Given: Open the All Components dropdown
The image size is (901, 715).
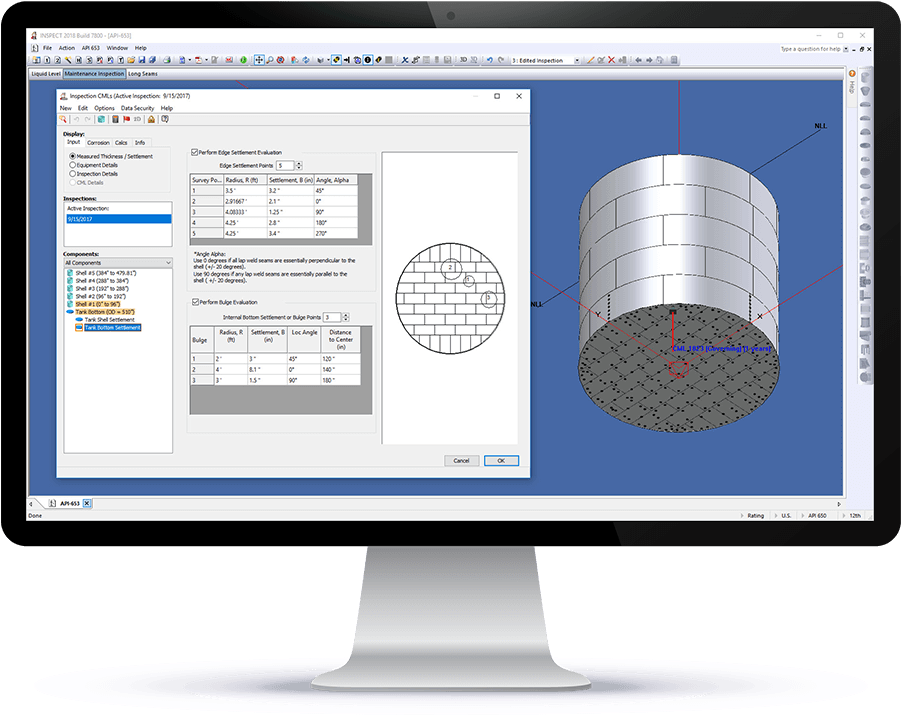Looking at the screenshot, I should 169,262.
